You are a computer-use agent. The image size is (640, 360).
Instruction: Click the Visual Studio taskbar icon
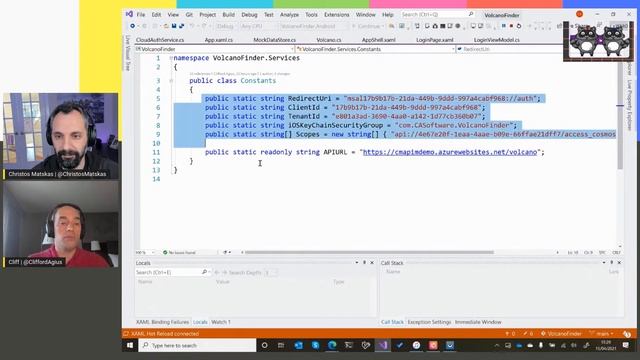[382, 345]
